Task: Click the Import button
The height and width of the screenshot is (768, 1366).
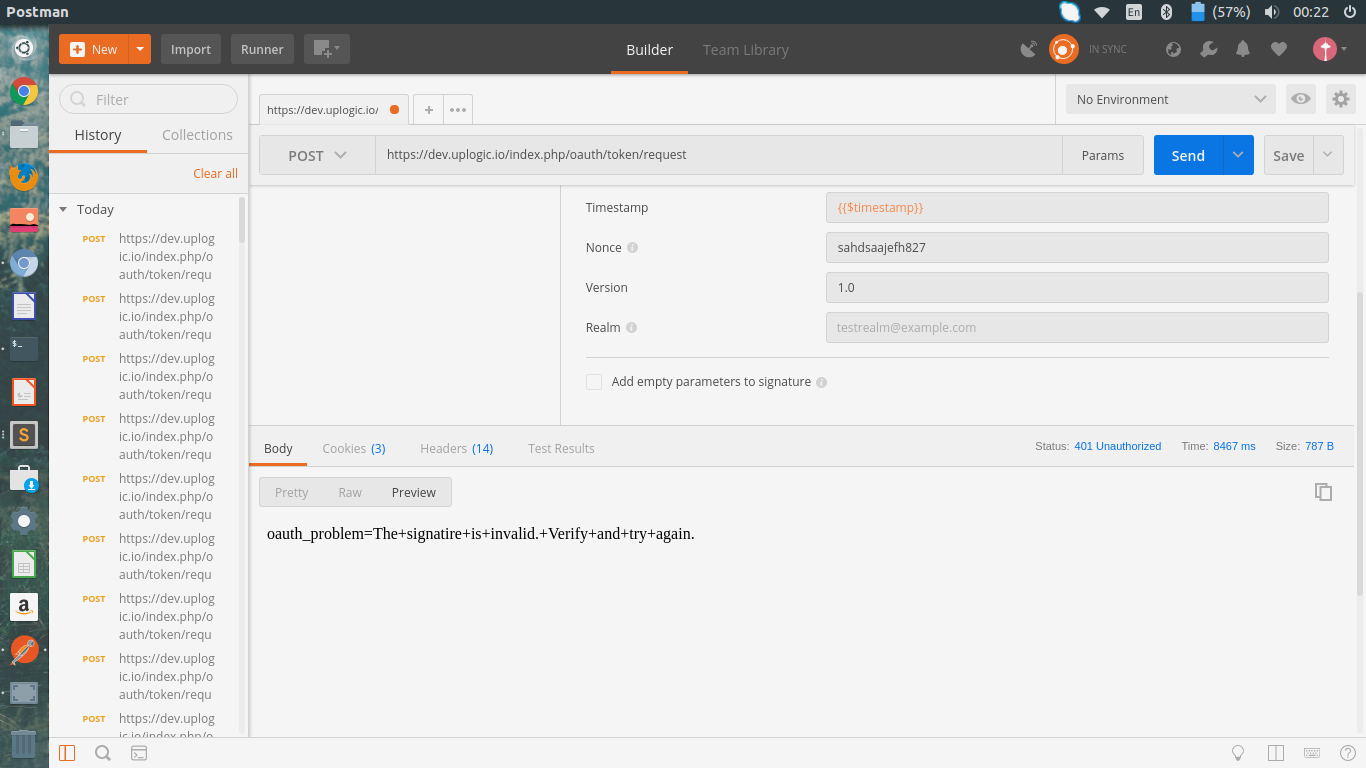Action: 190,49
